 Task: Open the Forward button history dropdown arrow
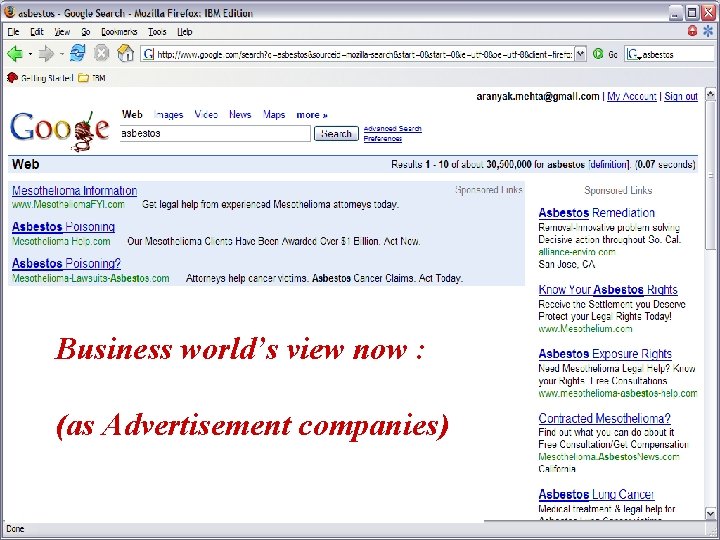(x=62, y=54)
